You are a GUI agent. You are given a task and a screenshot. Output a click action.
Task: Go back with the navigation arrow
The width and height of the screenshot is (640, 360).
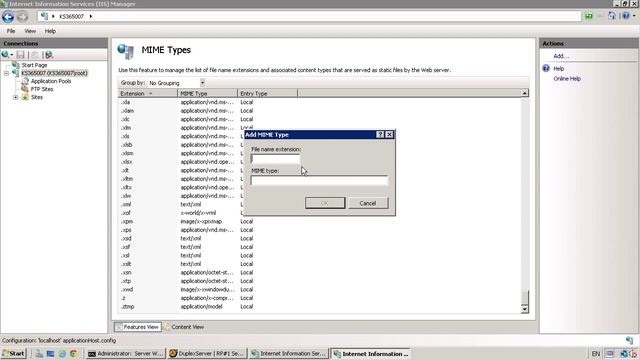(8, 17)
